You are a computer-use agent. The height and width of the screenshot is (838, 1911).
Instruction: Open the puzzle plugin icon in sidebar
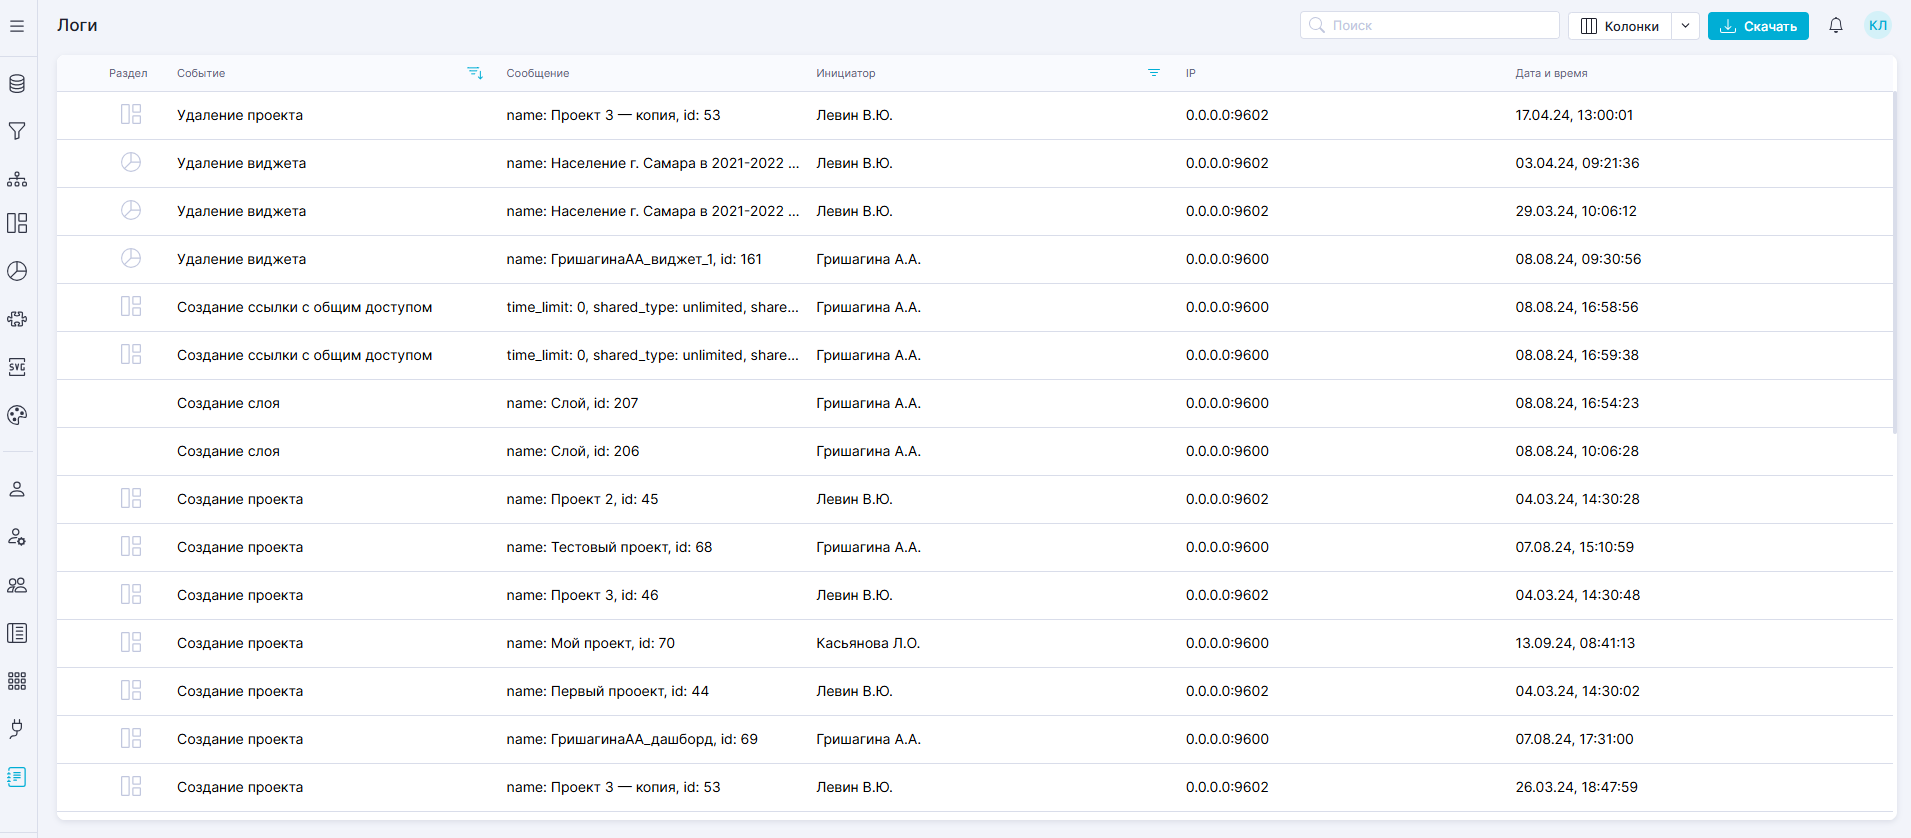coord(17,319)
